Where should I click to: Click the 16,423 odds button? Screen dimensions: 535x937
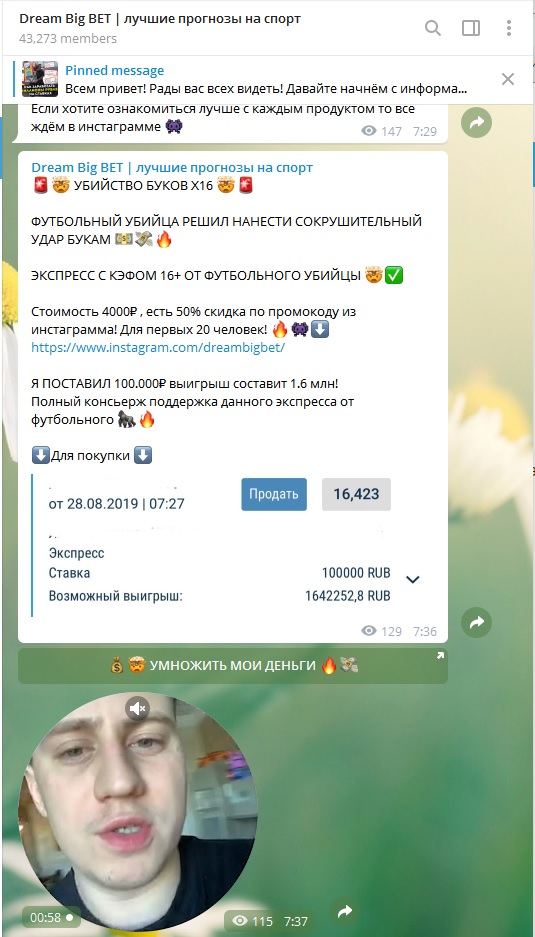[356, 494]
